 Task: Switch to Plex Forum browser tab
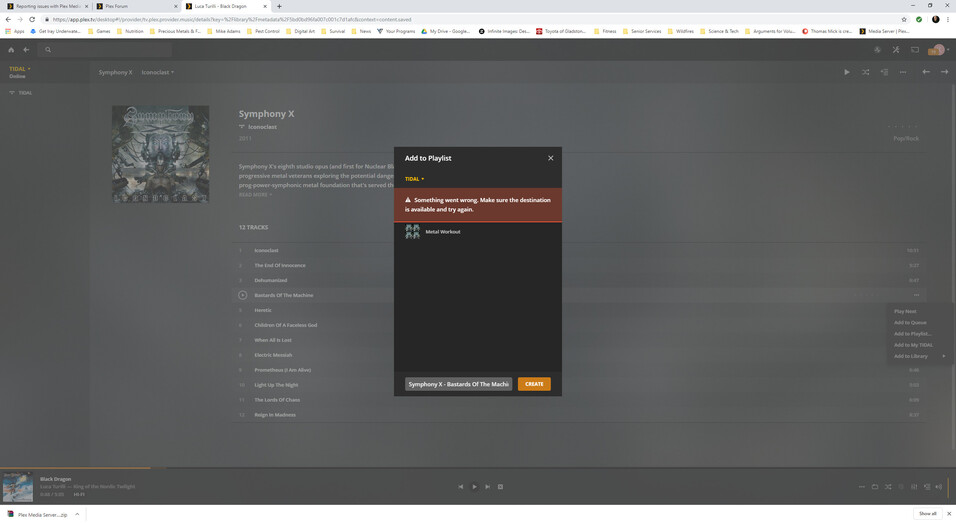pyautogui.click(x=136, y=6)
